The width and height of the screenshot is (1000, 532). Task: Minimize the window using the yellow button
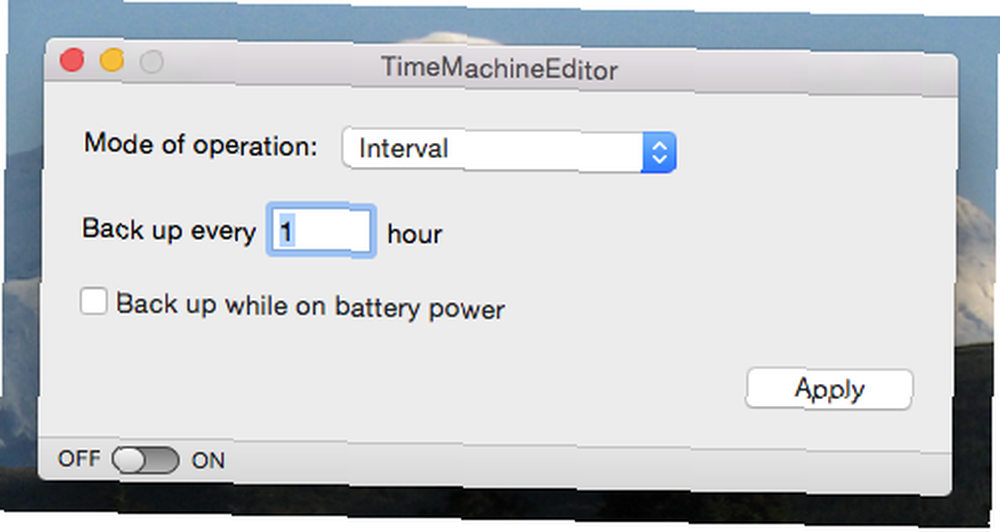click(112, 60)
